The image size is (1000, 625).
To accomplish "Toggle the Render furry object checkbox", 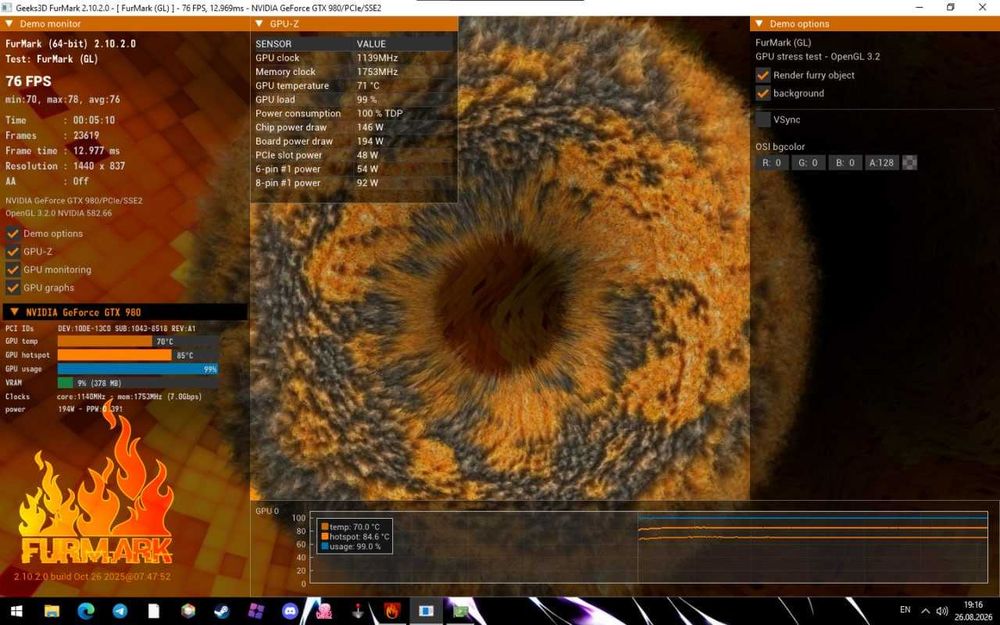I will [763, 75].
